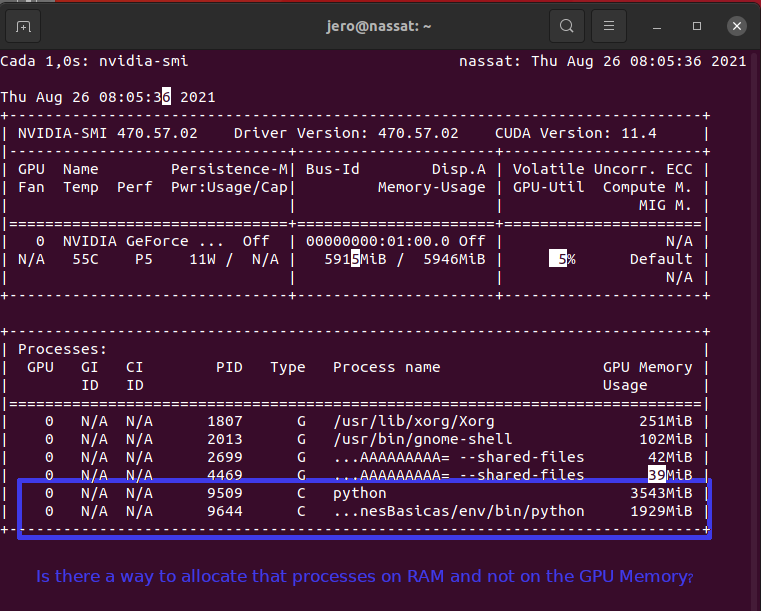761x611 pixels.
Task: Click the blue question text about RAM allocation
Action: pos(364,577)
